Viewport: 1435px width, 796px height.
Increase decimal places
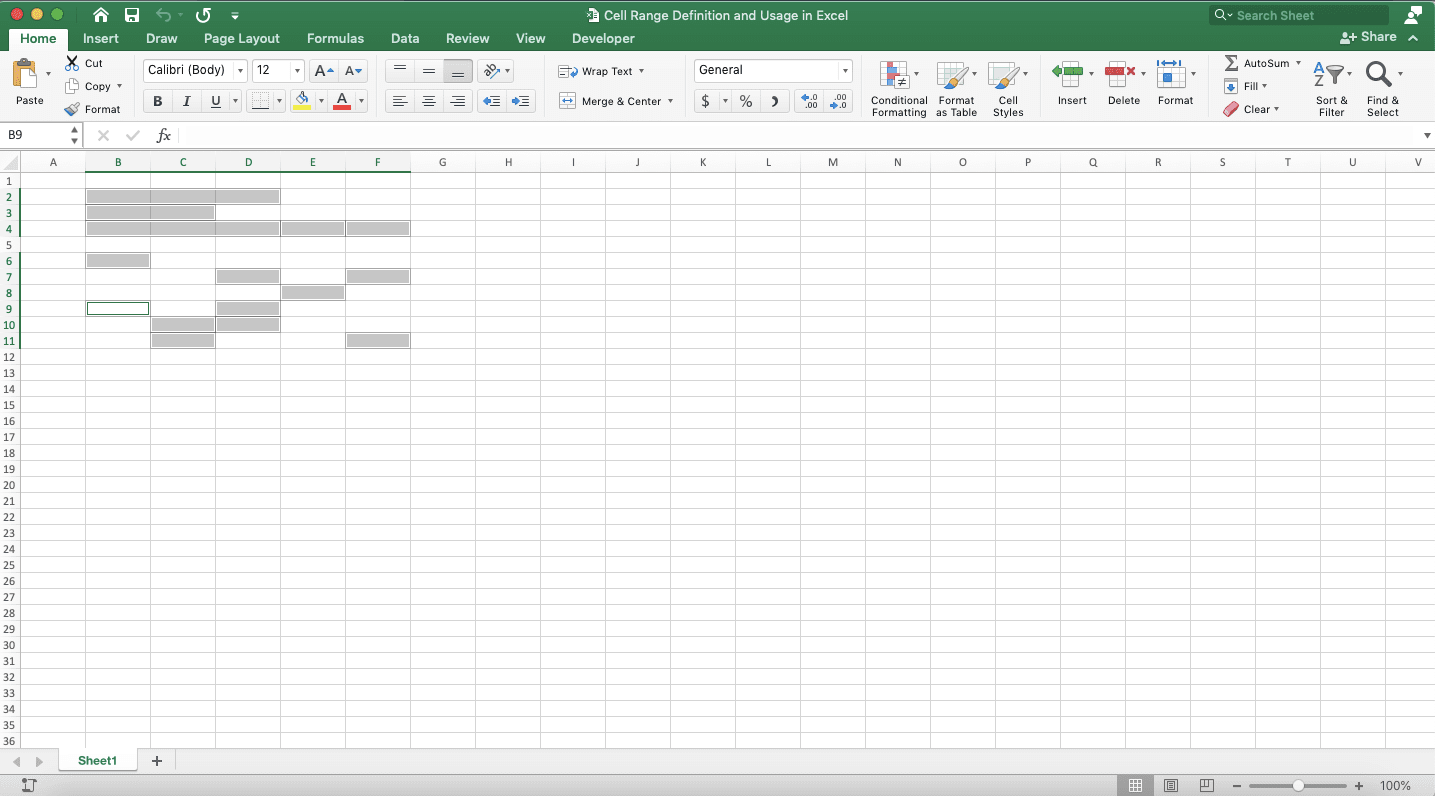coord(809,101)
